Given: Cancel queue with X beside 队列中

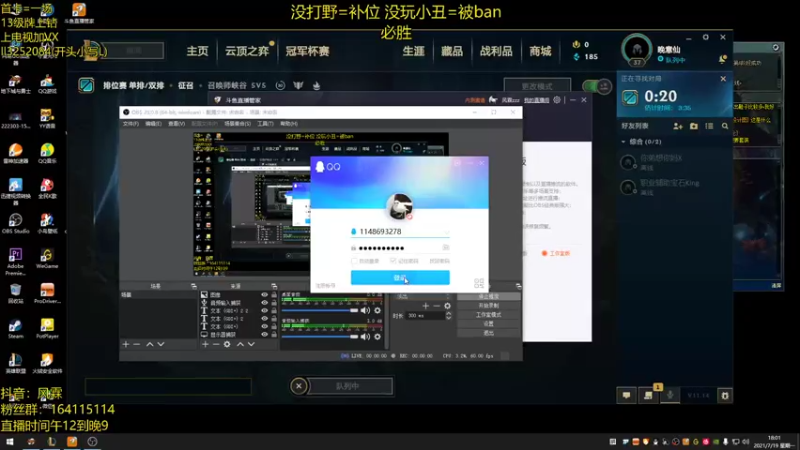Looking at the screenshot, I should [299, 386].
